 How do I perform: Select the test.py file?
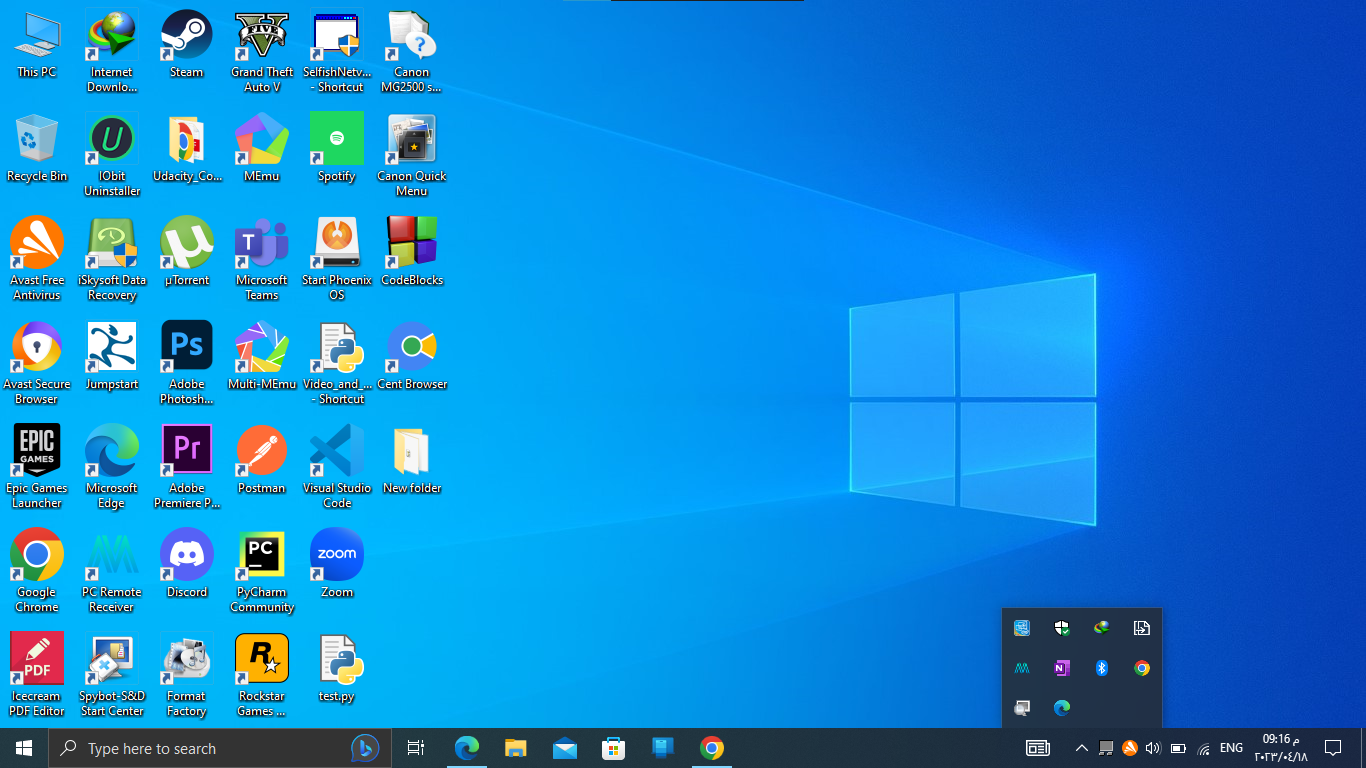point(337,669)
